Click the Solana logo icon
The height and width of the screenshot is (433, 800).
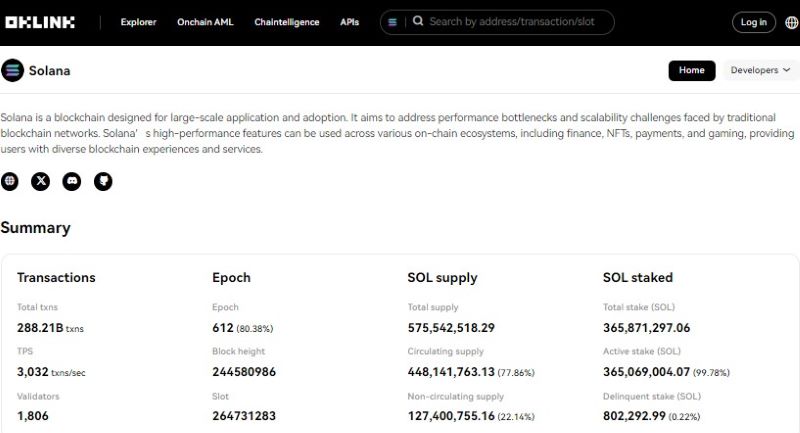[12, 71]
